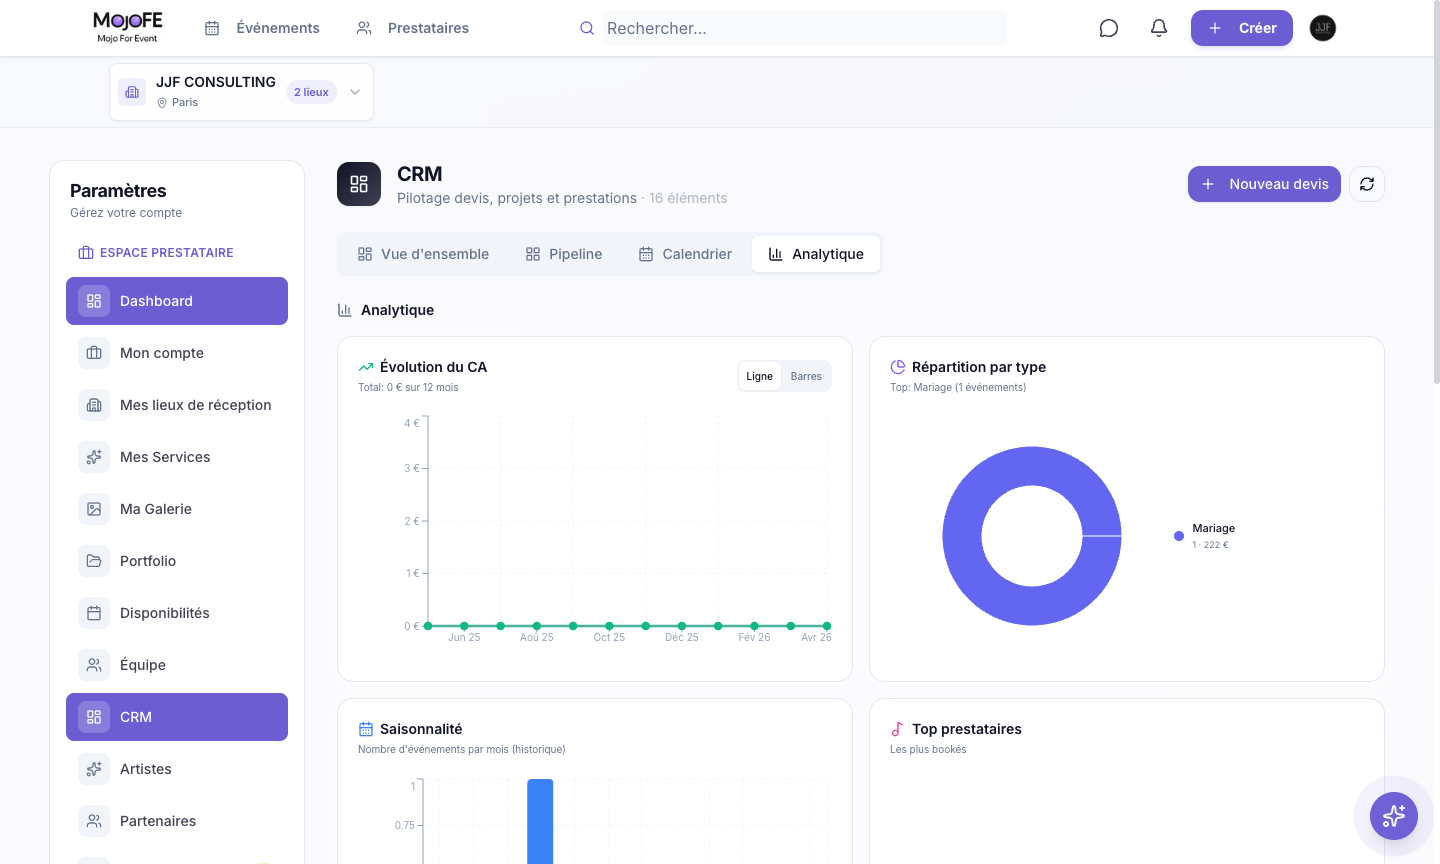Click the purple Mariage donut segment

[x=1032, y=467]
